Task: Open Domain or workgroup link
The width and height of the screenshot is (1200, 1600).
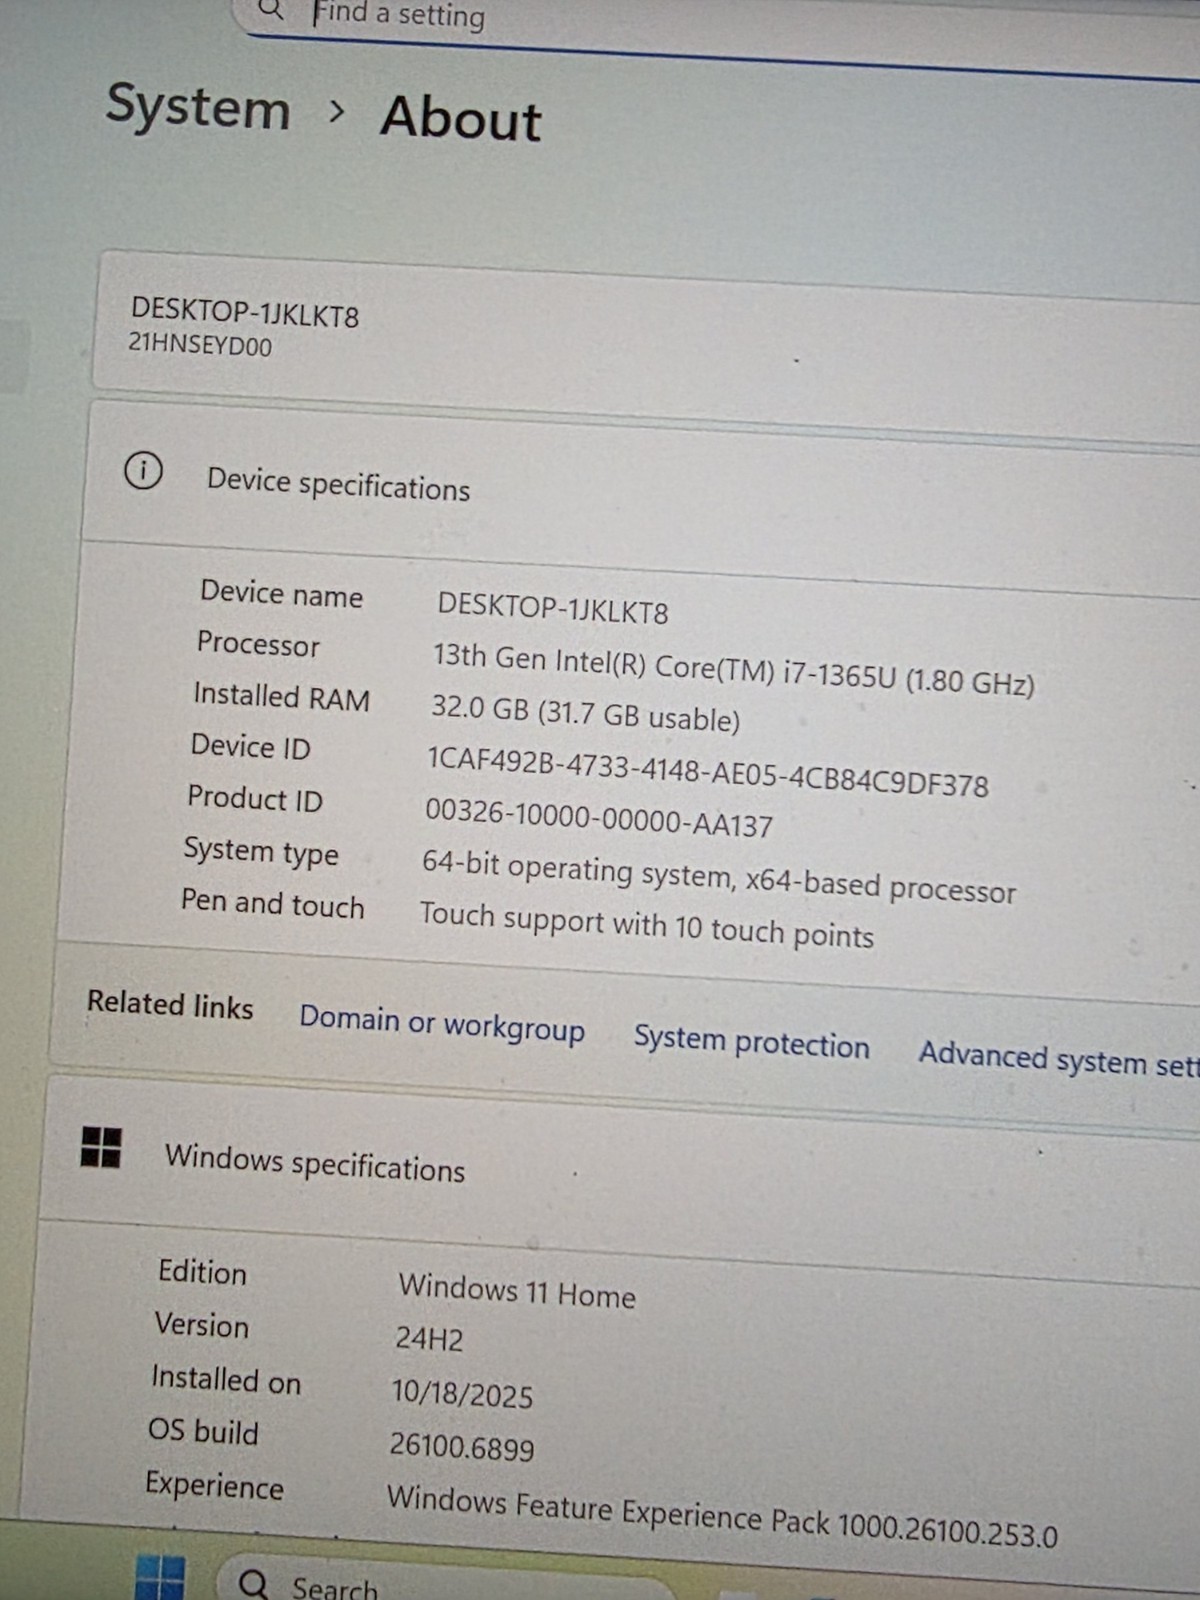Action: (442, 1023)
